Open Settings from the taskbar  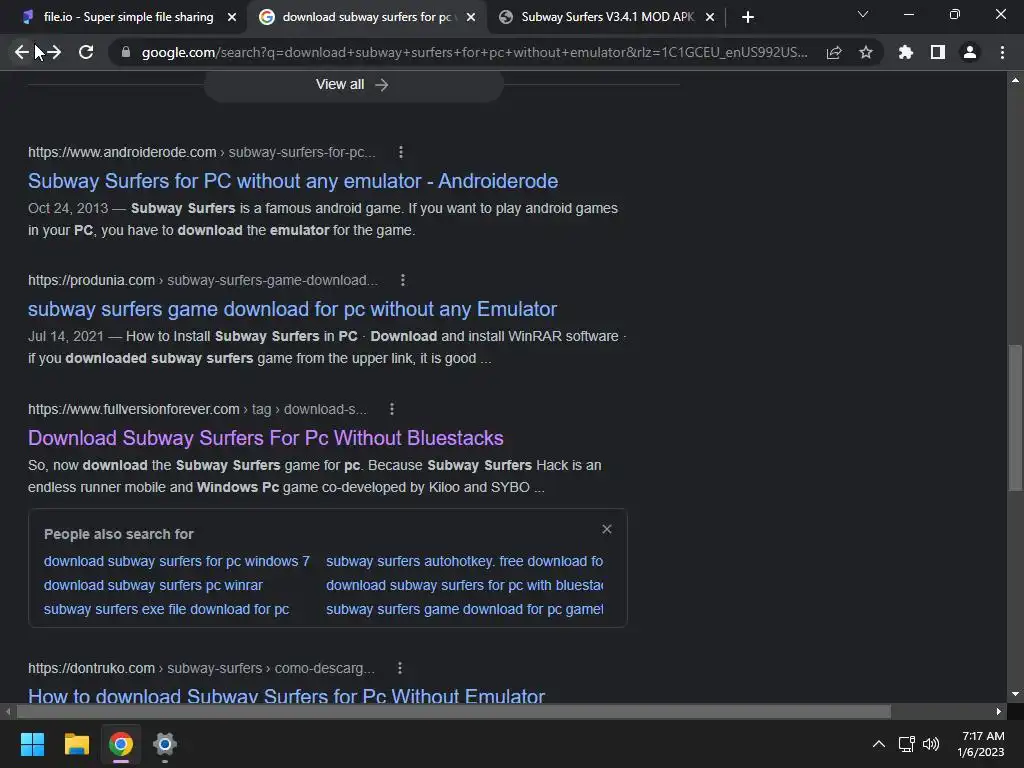pos(165,744)
